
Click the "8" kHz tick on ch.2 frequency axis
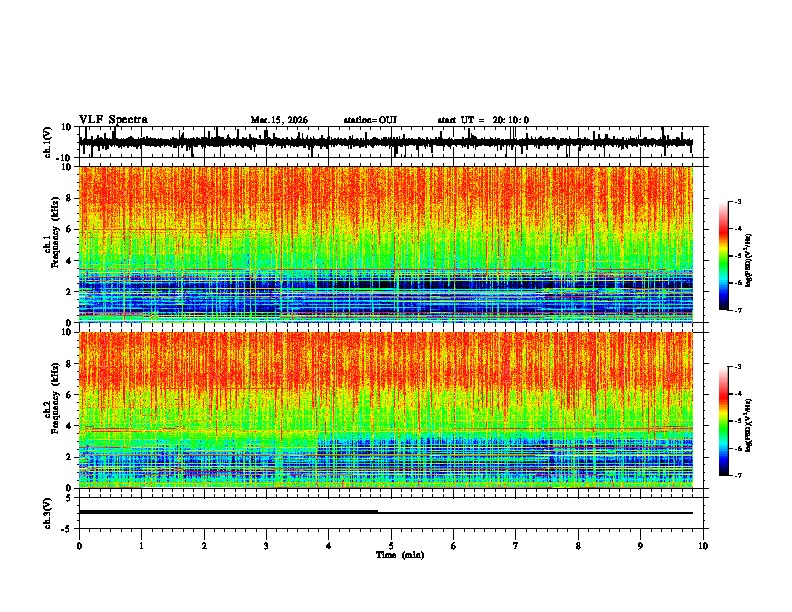click(x=69, y=364)
